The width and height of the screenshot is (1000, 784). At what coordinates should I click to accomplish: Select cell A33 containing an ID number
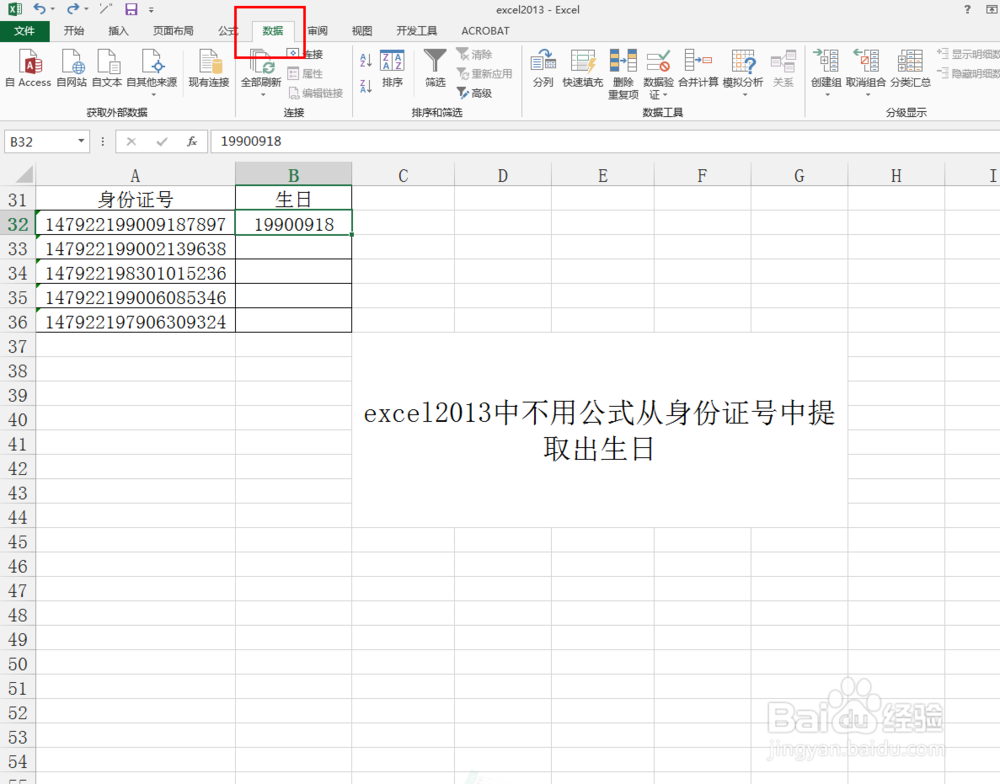pos(135,248)
